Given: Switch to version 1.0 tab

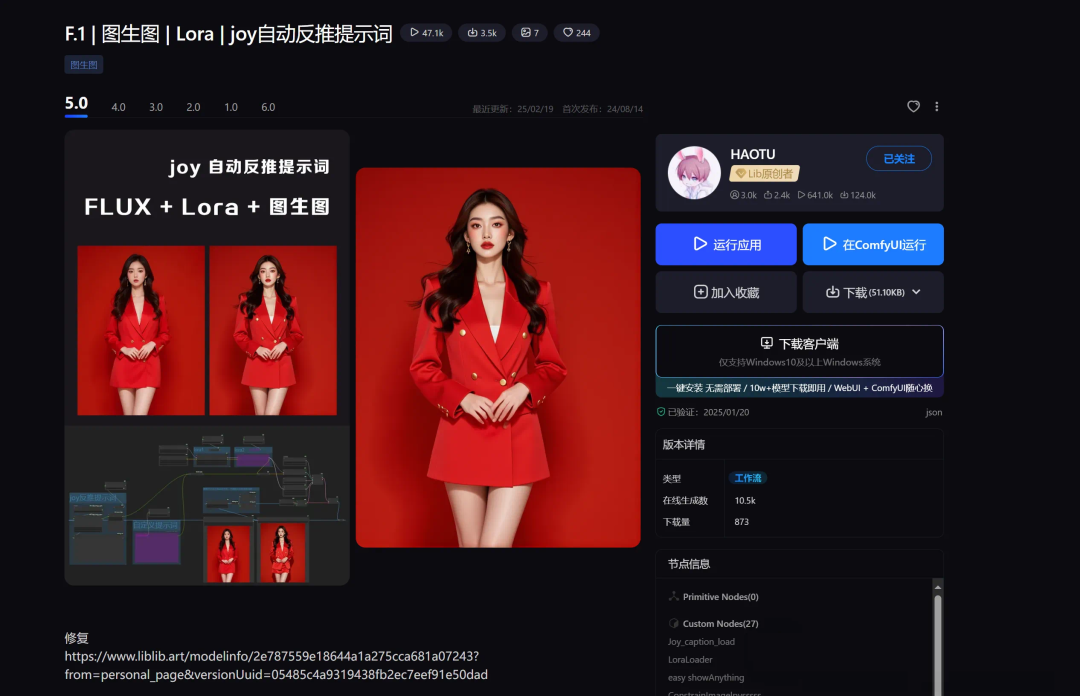Looking at the screenshot, I should click(231, 108).
